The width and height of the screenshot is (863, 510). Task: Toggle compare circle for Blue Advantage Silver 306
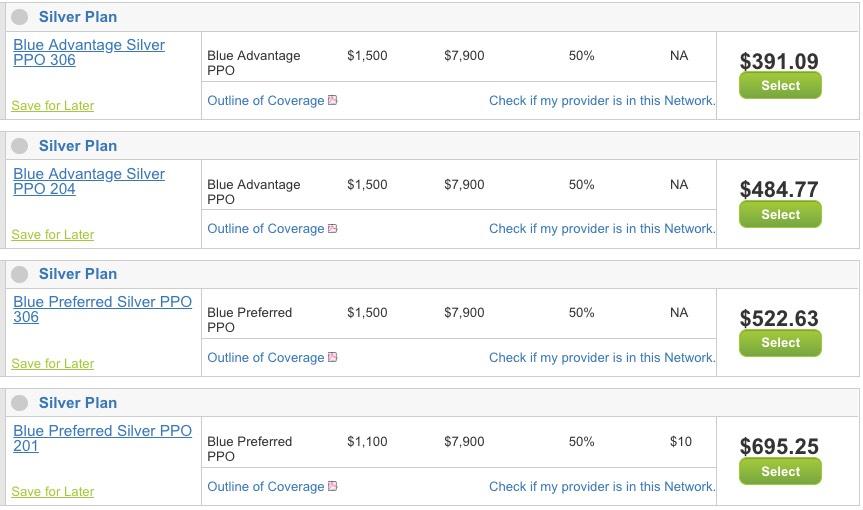(x=20, y=17)
